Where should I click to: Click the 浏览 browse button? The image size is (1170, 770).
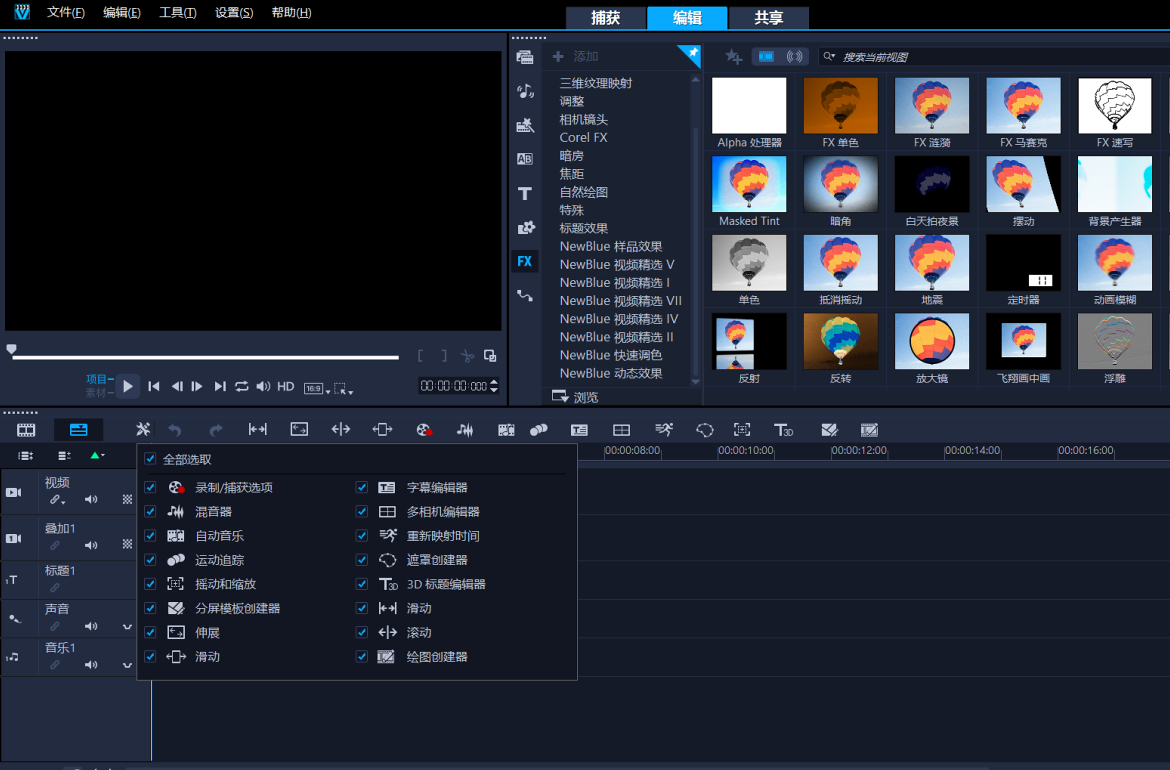coord(575,397)
